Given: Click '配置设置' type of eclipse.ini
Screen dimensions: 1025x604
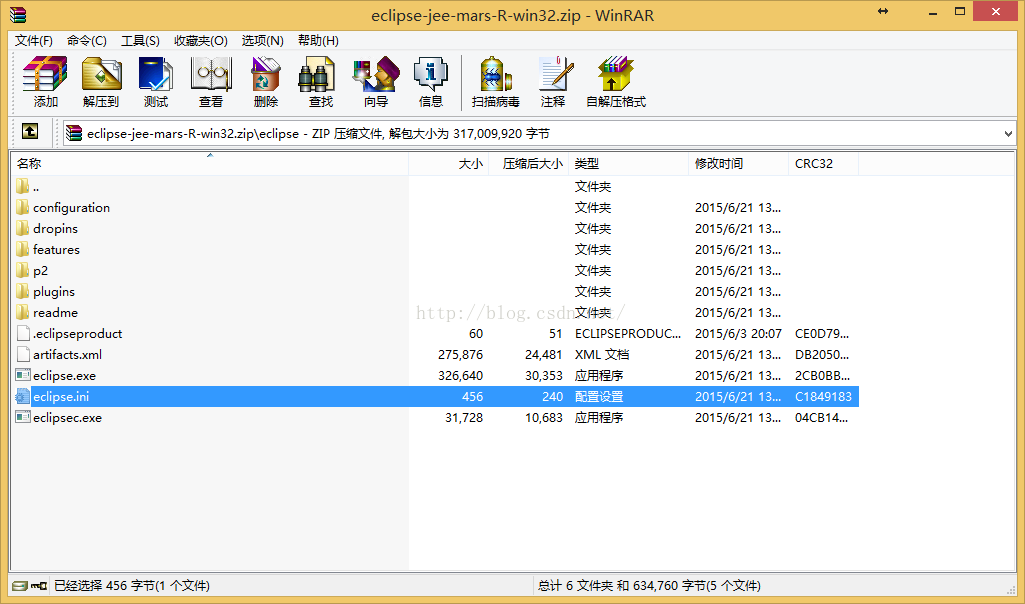Looking at the screenshot, I should coord(599,396).
